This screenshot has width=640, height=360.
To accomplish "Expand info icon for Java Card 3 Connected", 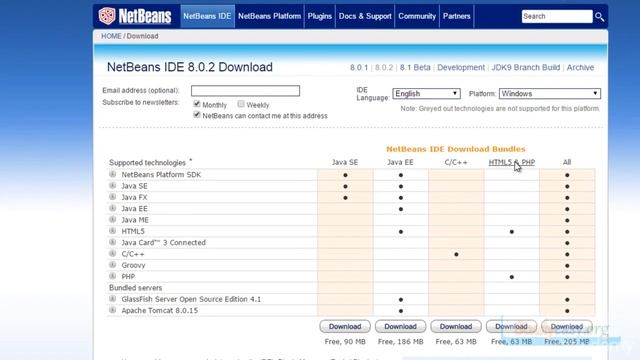I will [113, 242].
